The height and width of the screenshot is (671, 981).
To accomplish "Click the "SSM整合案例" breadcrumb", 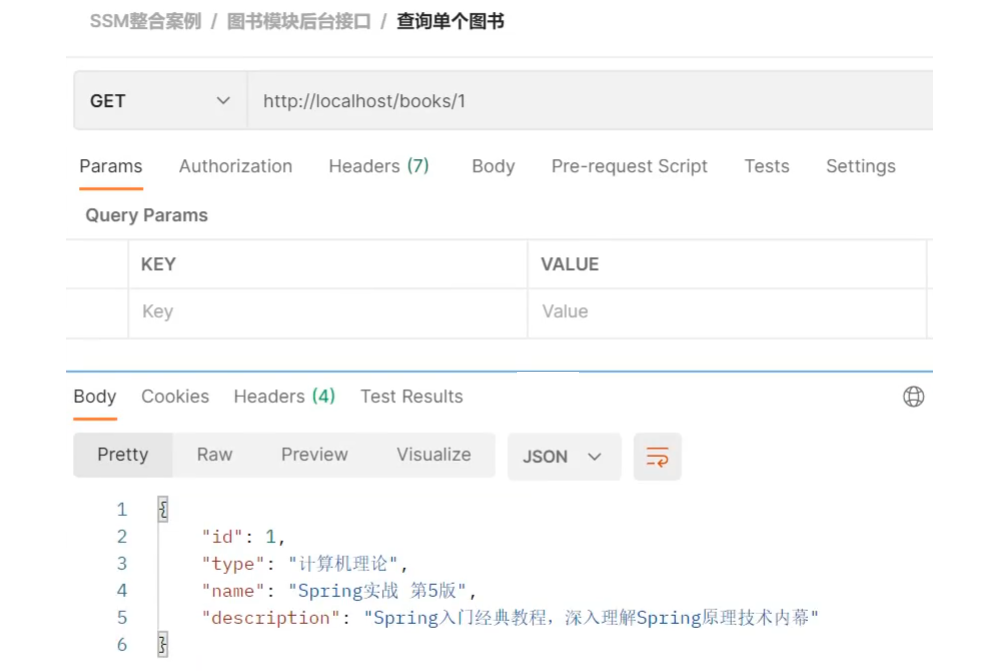I will 145,21.
